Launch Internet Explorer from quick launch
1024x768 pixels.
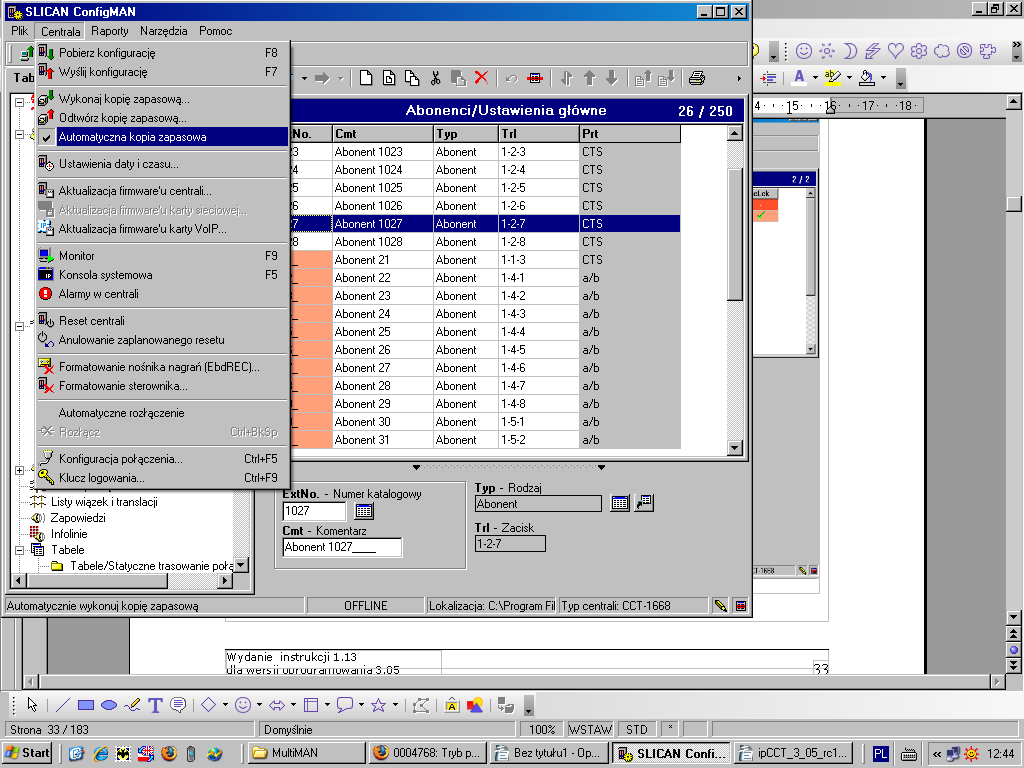coord(100,754)
